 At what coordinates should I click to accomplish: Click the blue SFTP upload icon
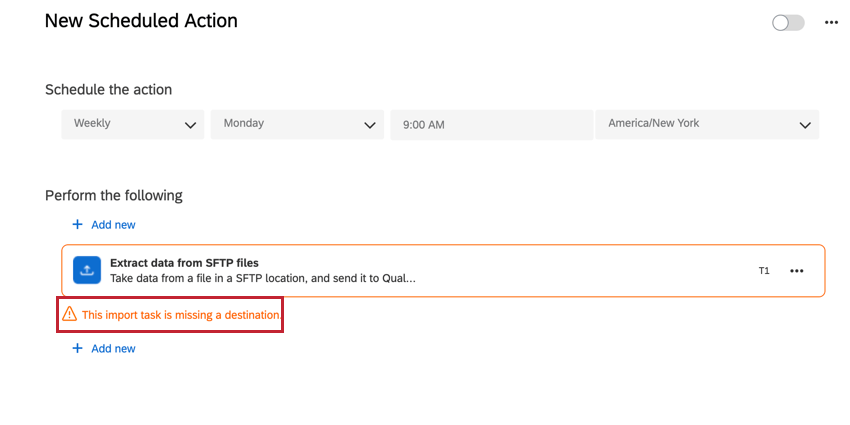pyautogui.click(x=87, y=270)
